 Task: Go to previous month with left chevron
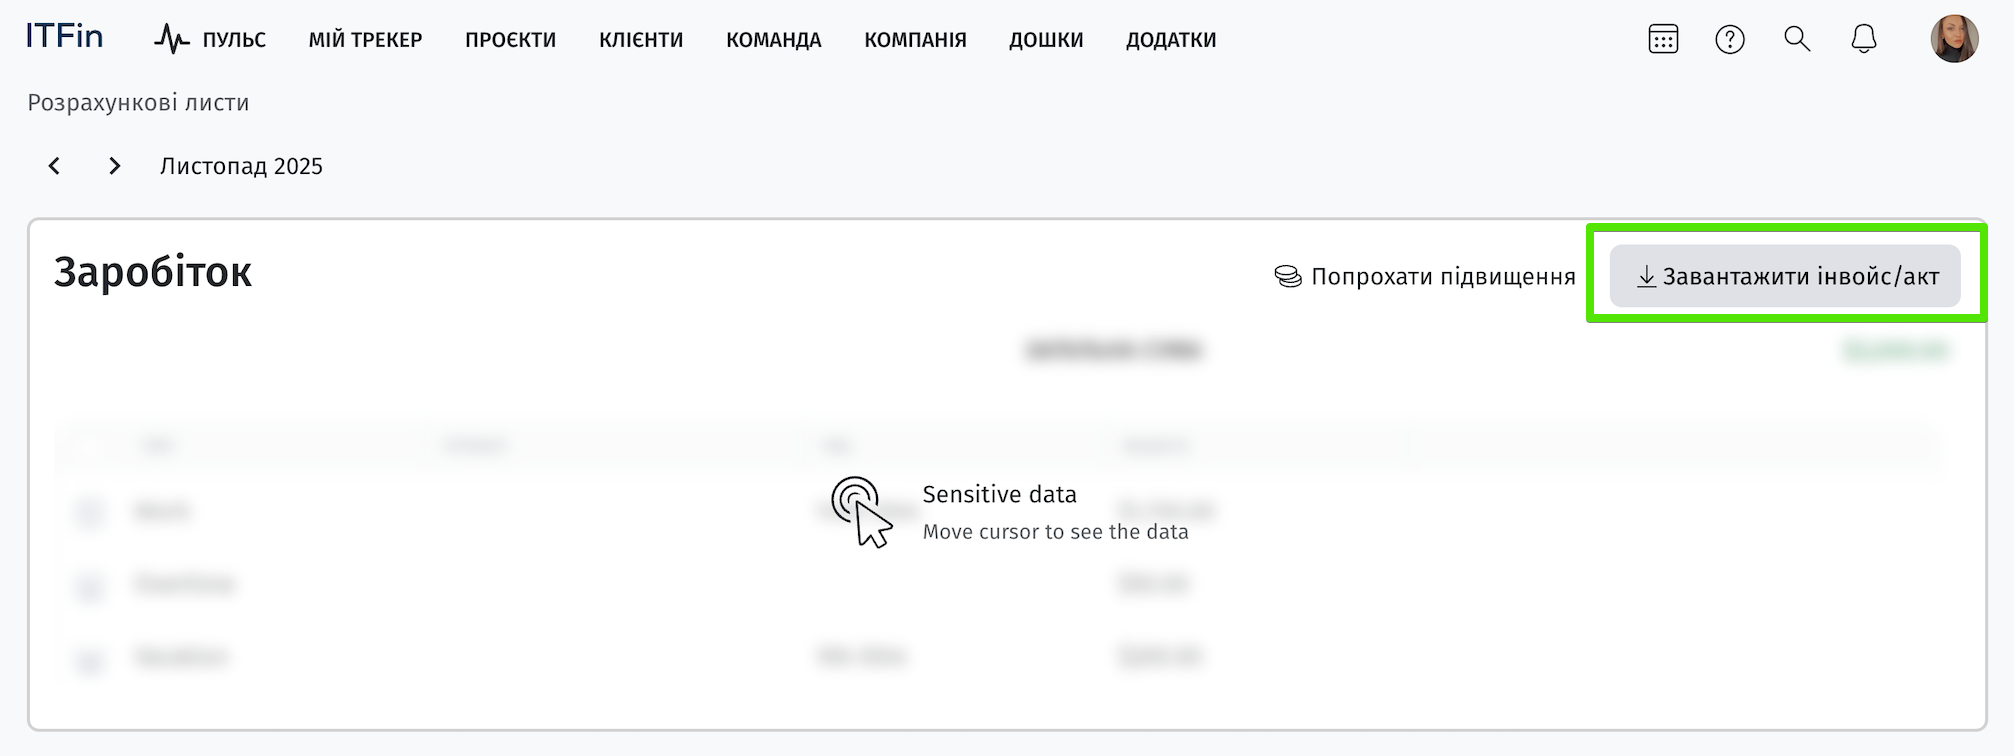coord(55,166)
